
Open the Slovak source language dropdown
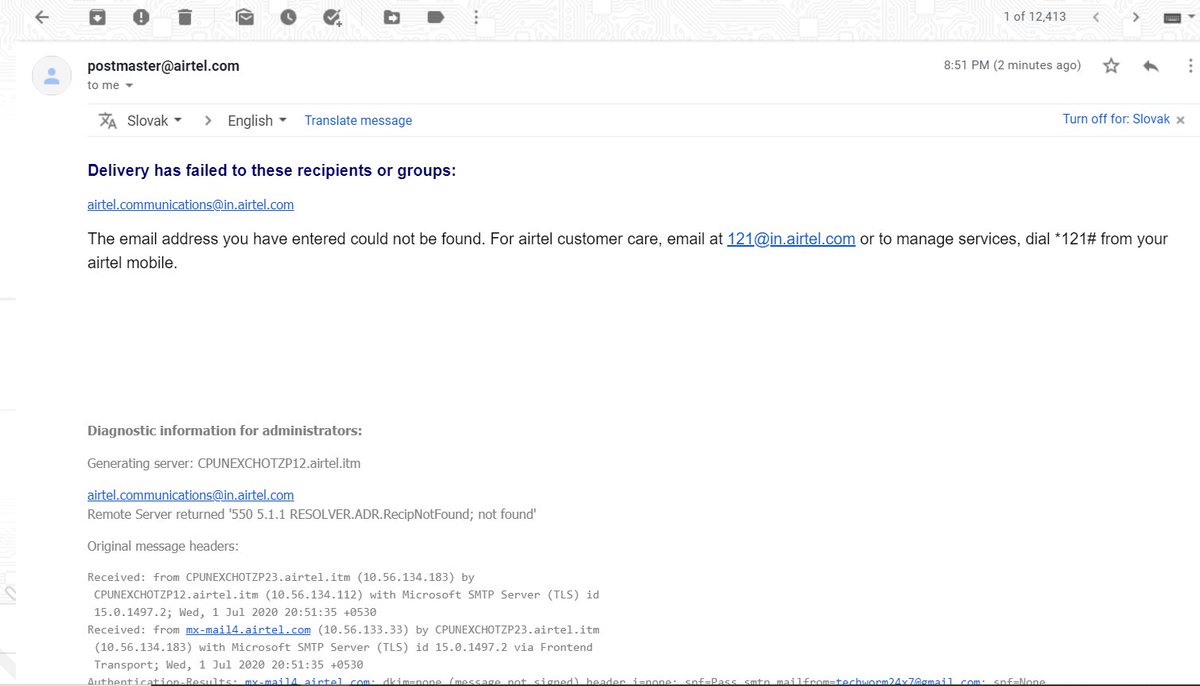(155, 120)
